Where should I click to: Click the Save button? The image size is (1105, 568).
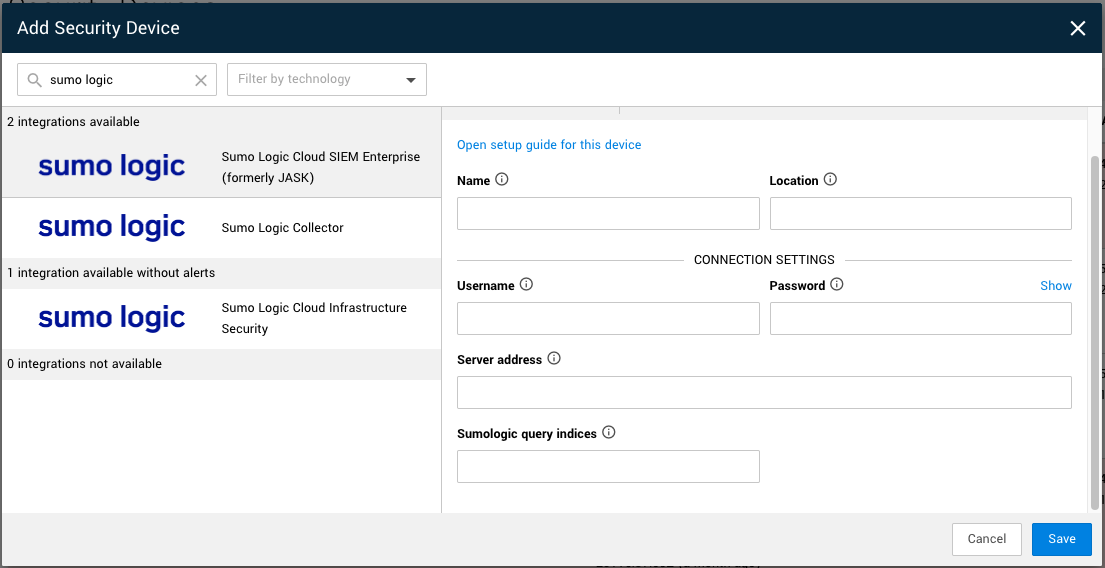point(1061,539)
